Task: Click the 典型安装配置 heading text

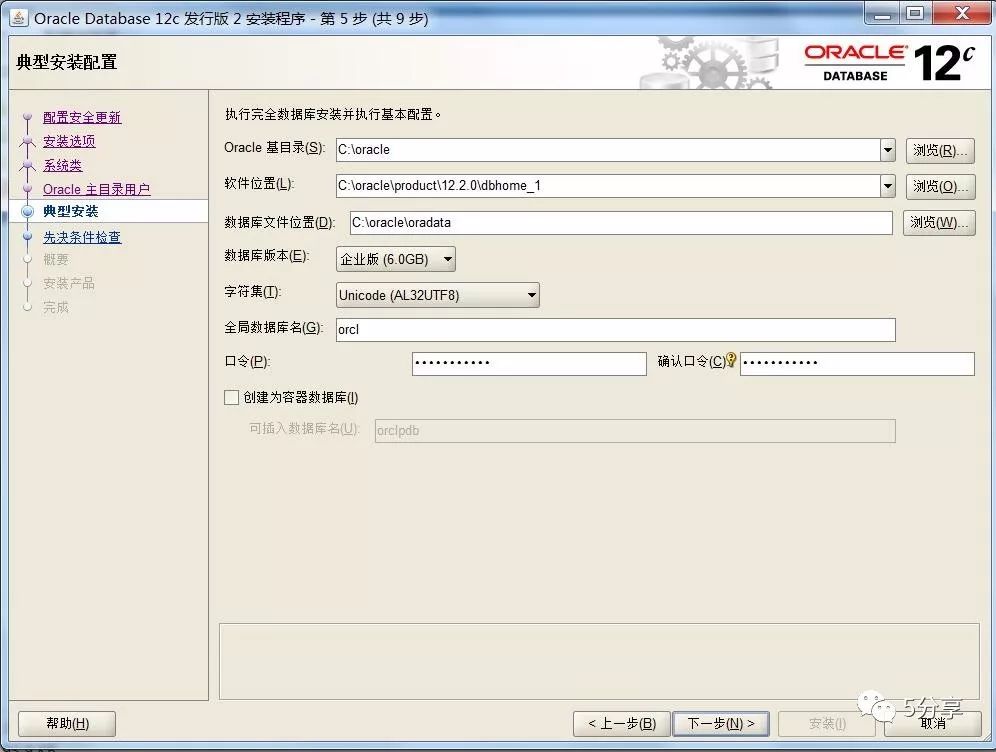Action: 67,62
